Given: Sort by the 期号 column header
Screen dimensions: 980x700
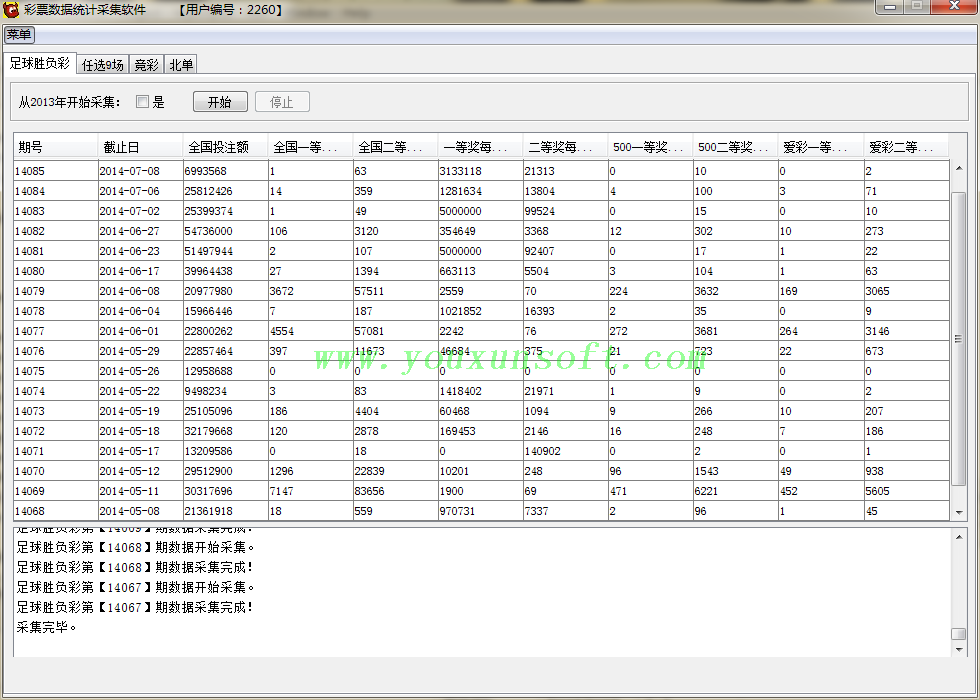Looking at the screenshot, I should (56, 147).
